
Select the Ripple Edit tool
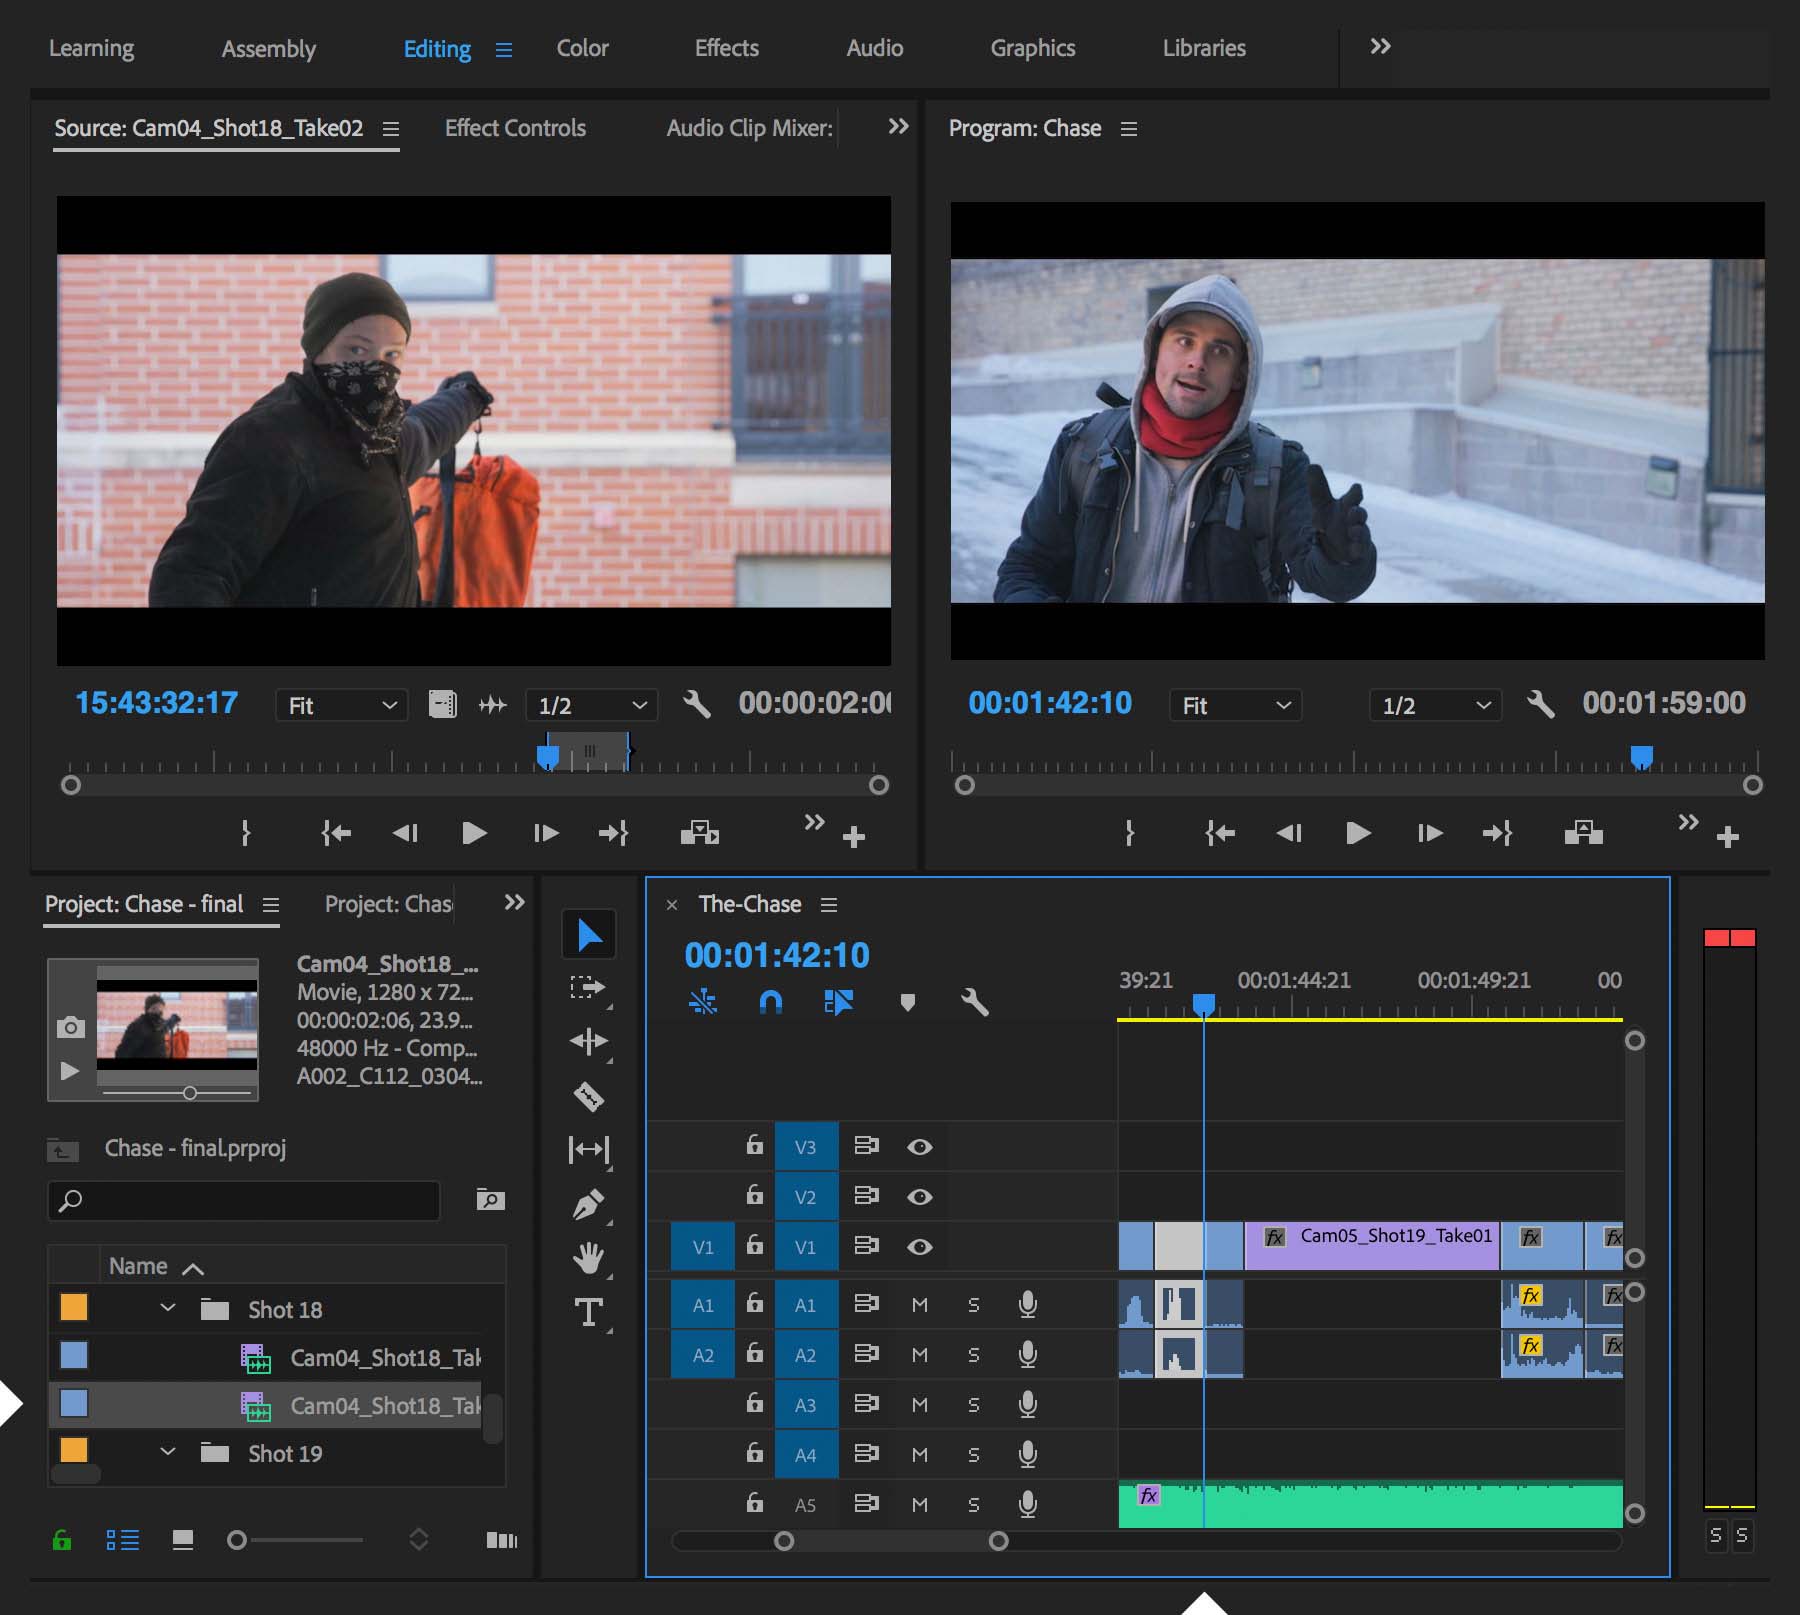pos(589,1042)
